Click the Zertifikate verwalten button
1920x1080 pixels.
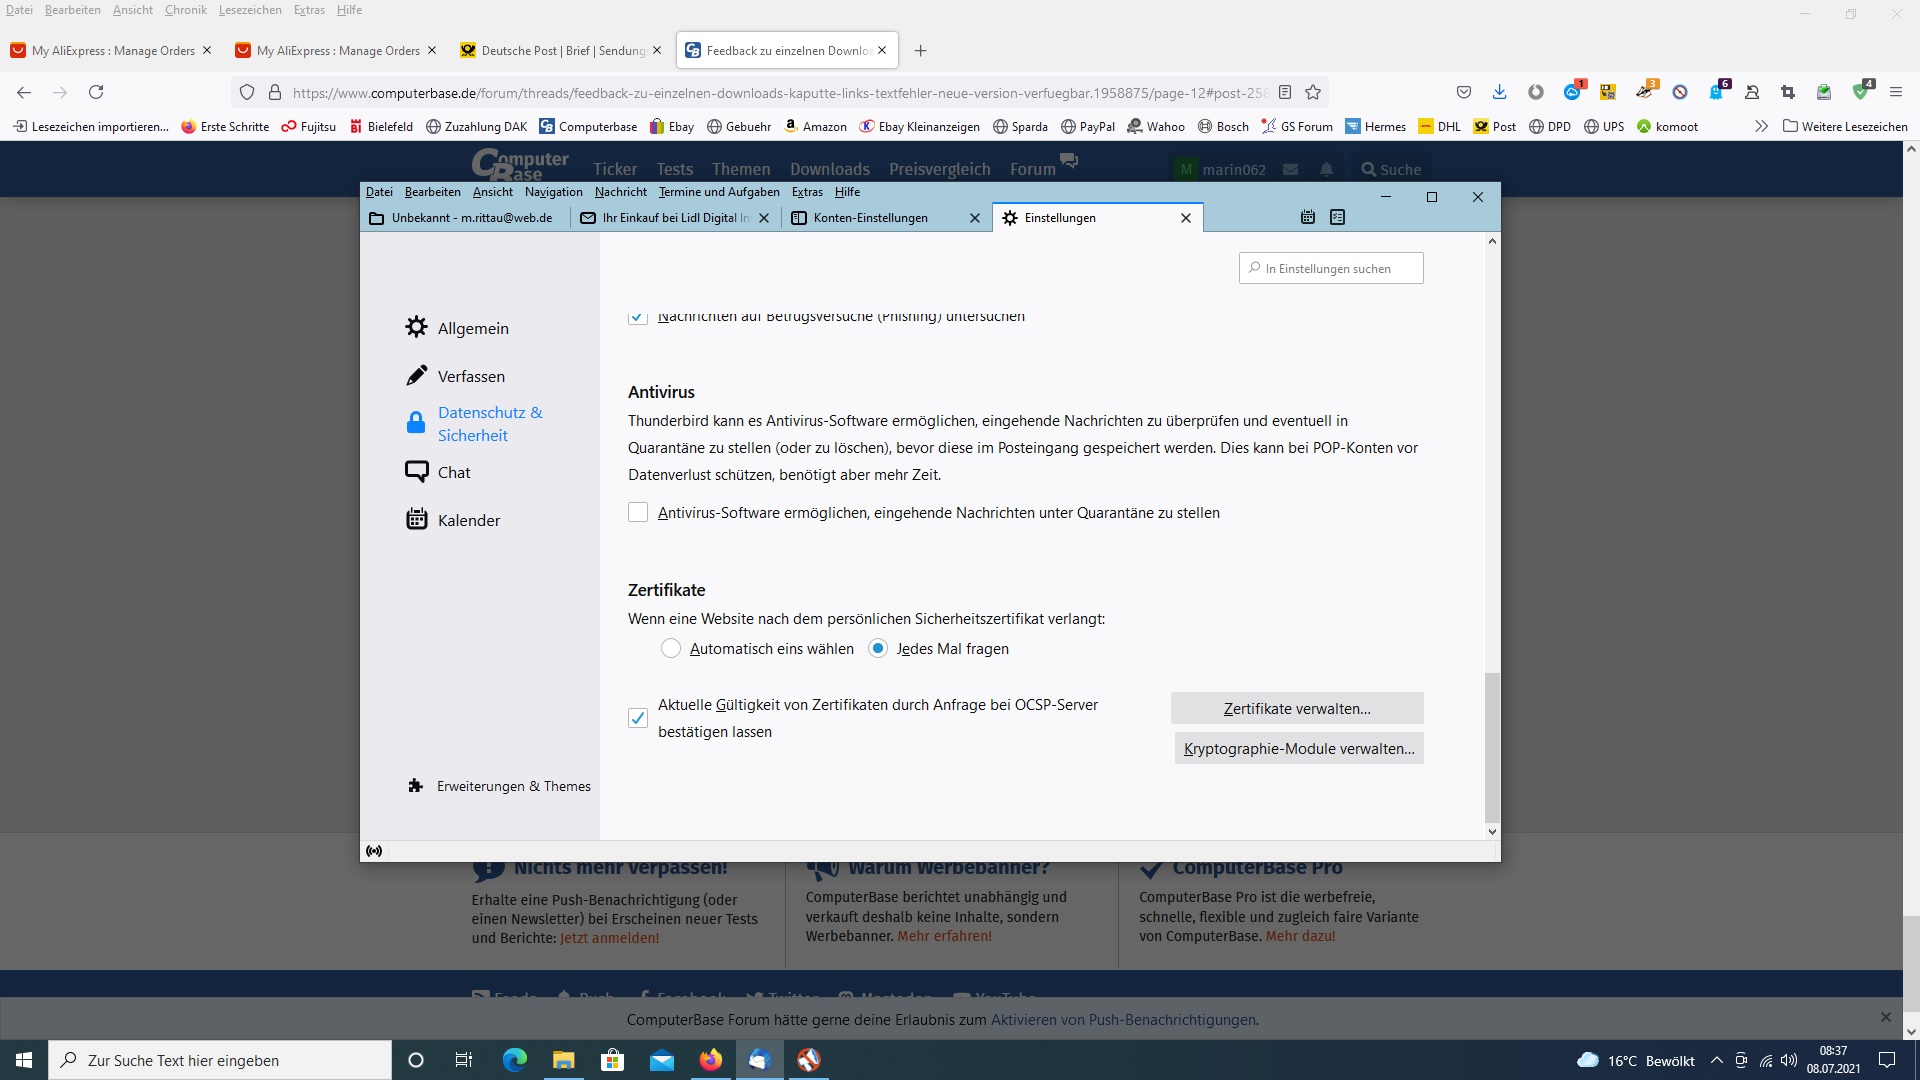pos(1297,708)
